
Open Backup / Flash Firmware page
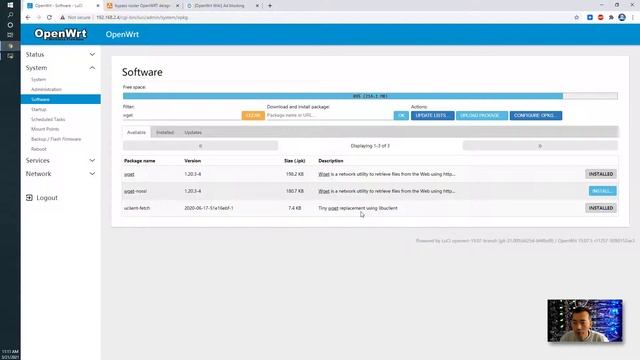(56, 139)
